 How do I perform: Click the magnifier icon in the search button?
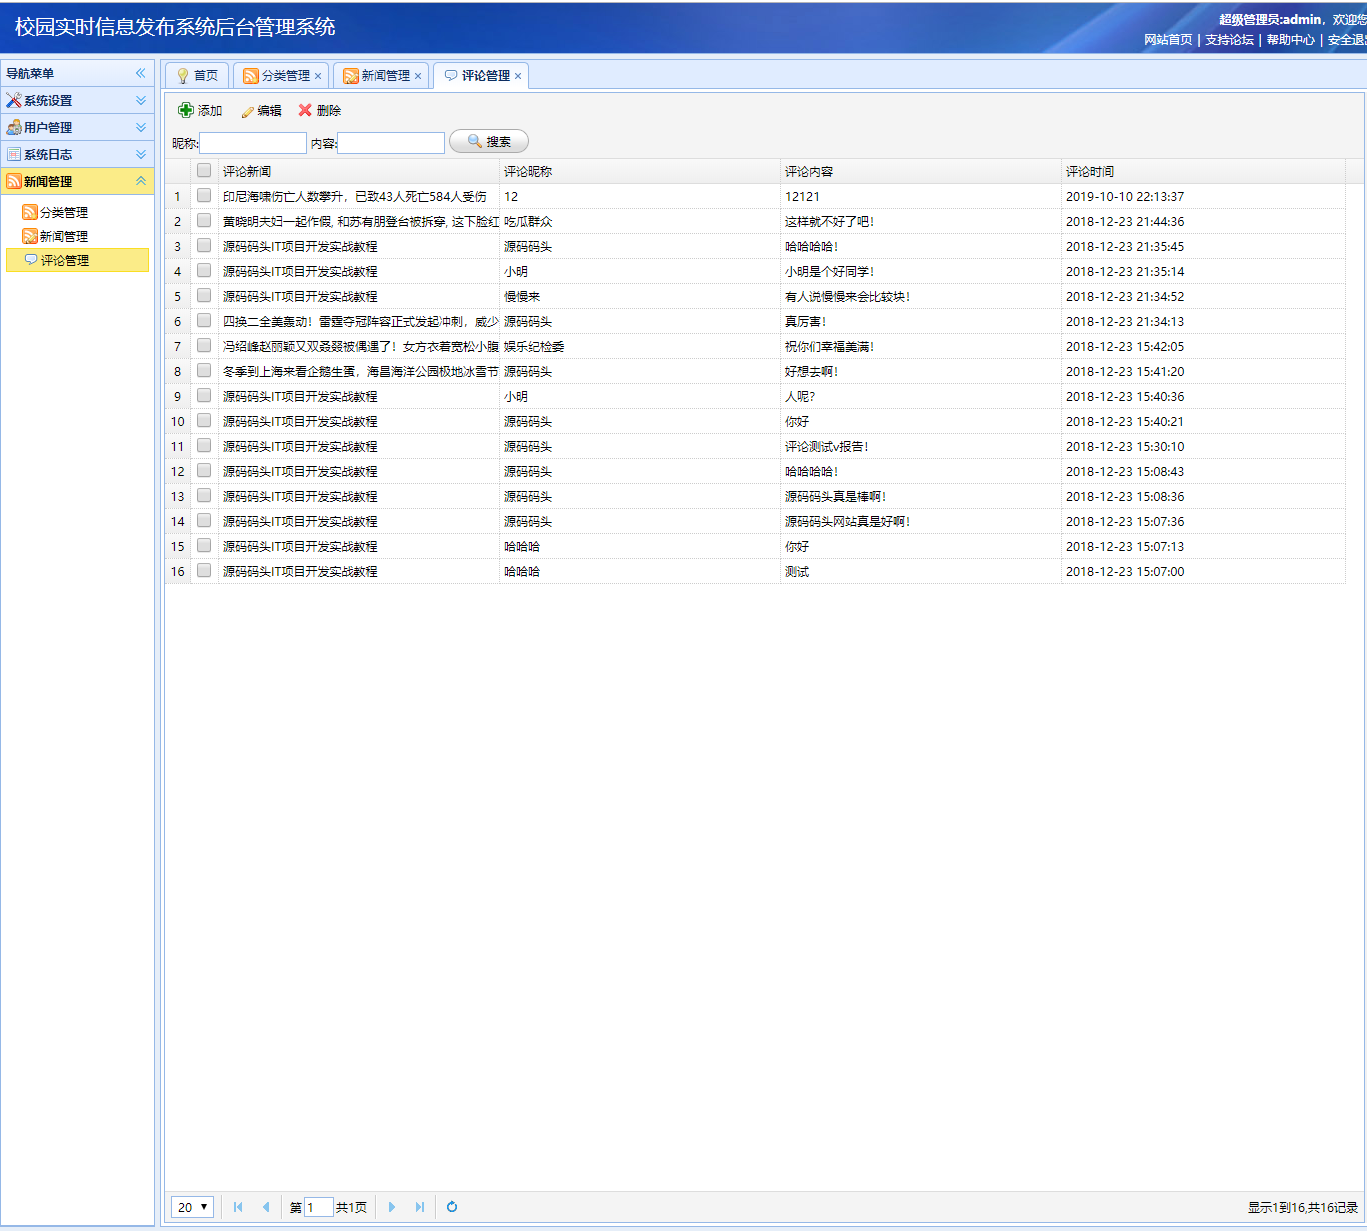[475, 142]
